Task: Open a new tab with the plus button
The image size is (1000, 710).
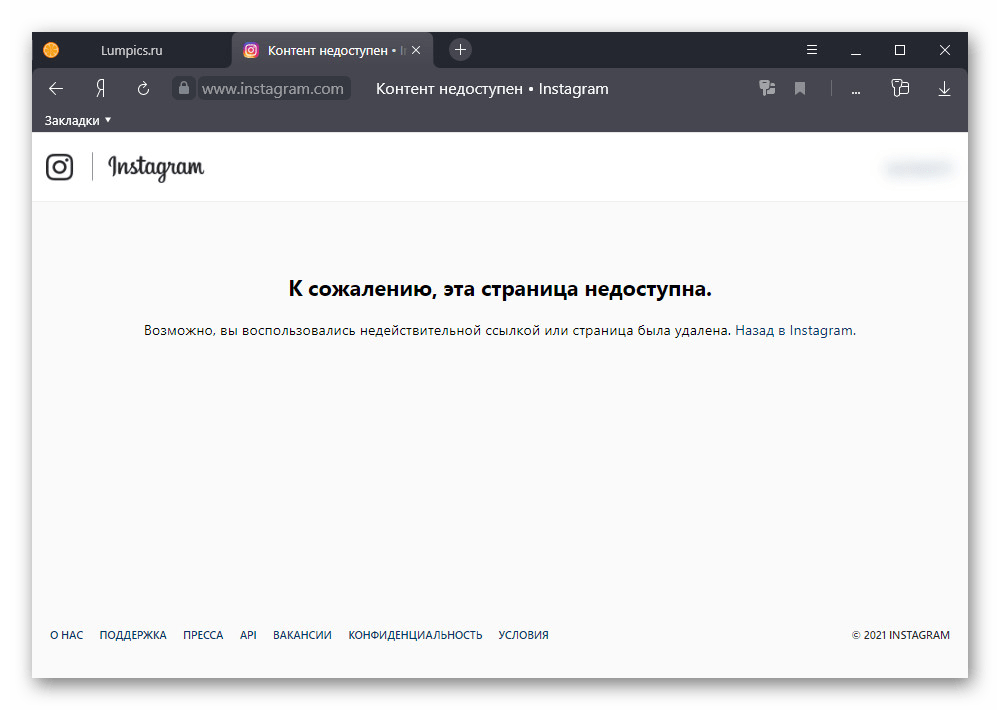Action: pos(459,49)
